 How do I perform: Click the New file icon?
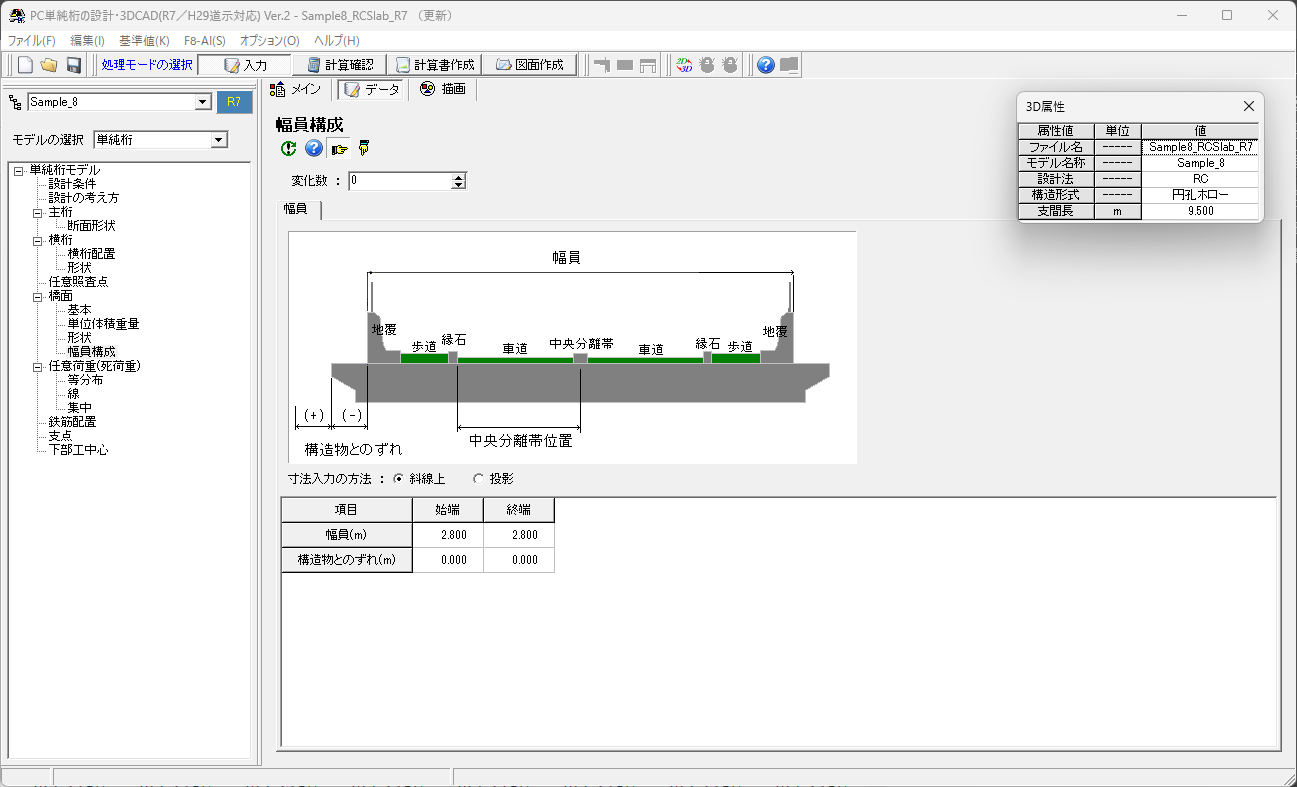[25, 65]
